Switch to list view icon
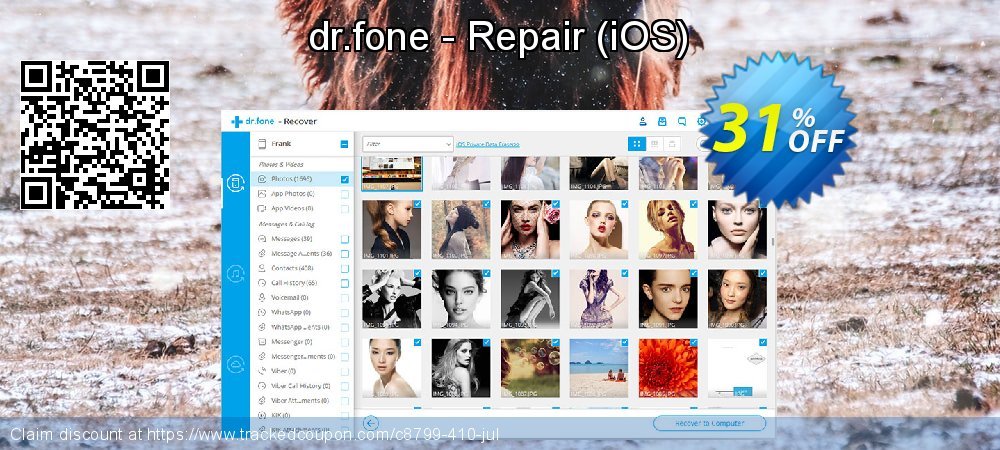The width and height of the screenshot is (1000, 450). [654, 144]
